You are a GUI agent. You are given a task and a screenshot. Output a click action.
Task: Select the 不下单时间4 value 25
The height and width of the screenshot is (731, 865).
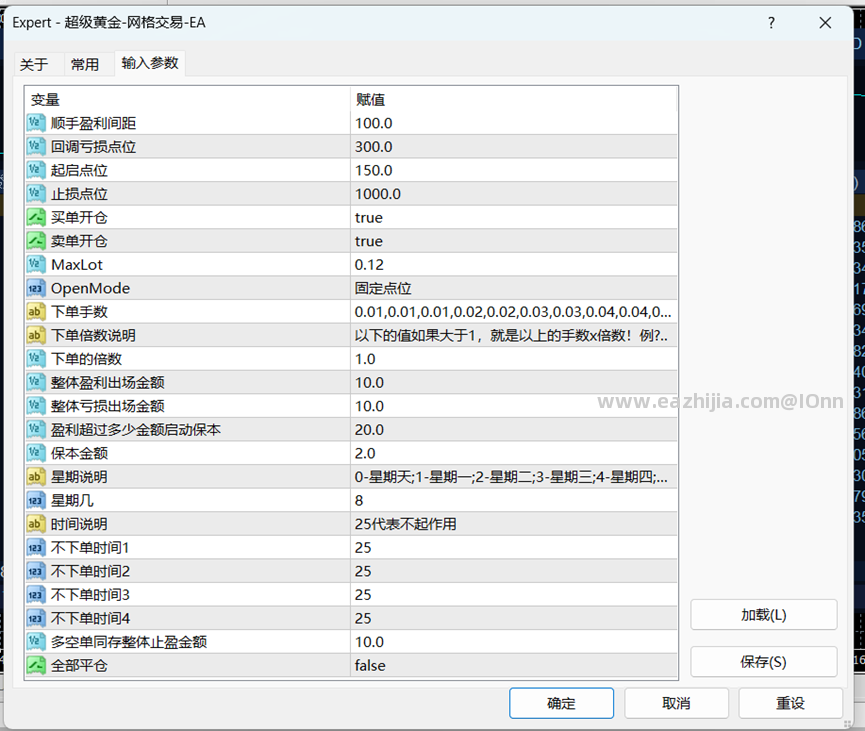[514, 618]
